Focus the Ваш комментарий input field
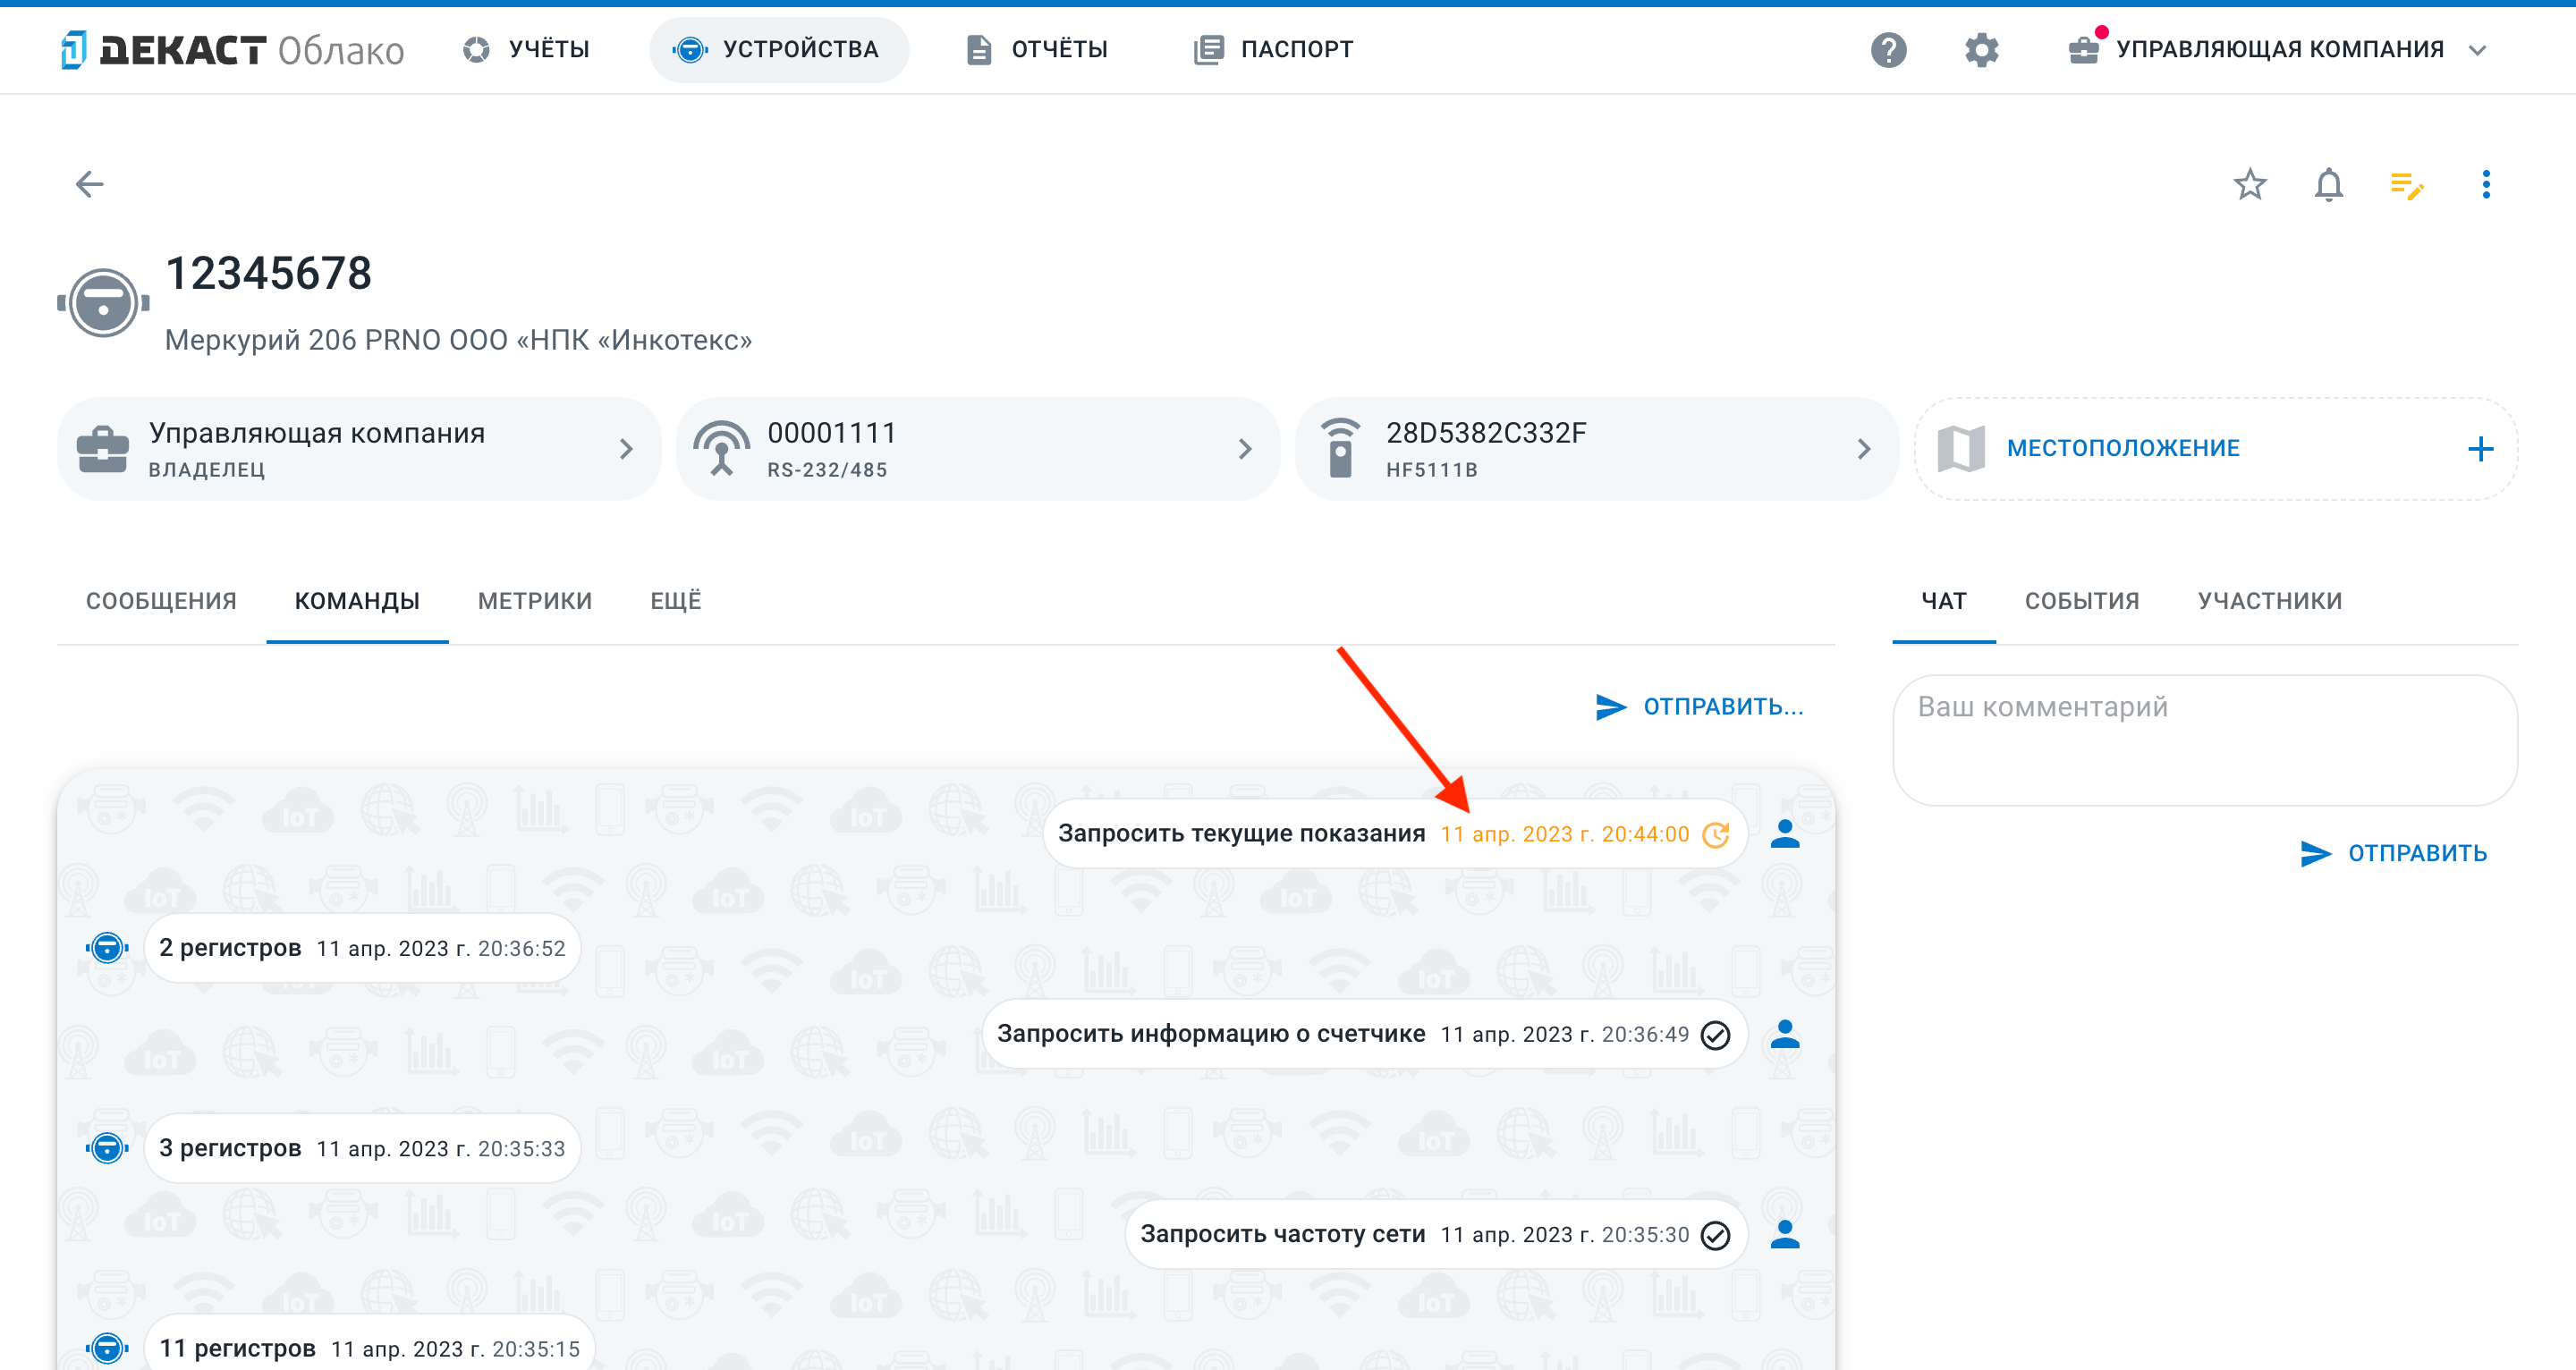 pyautogui.click(x=2205, y=740)
